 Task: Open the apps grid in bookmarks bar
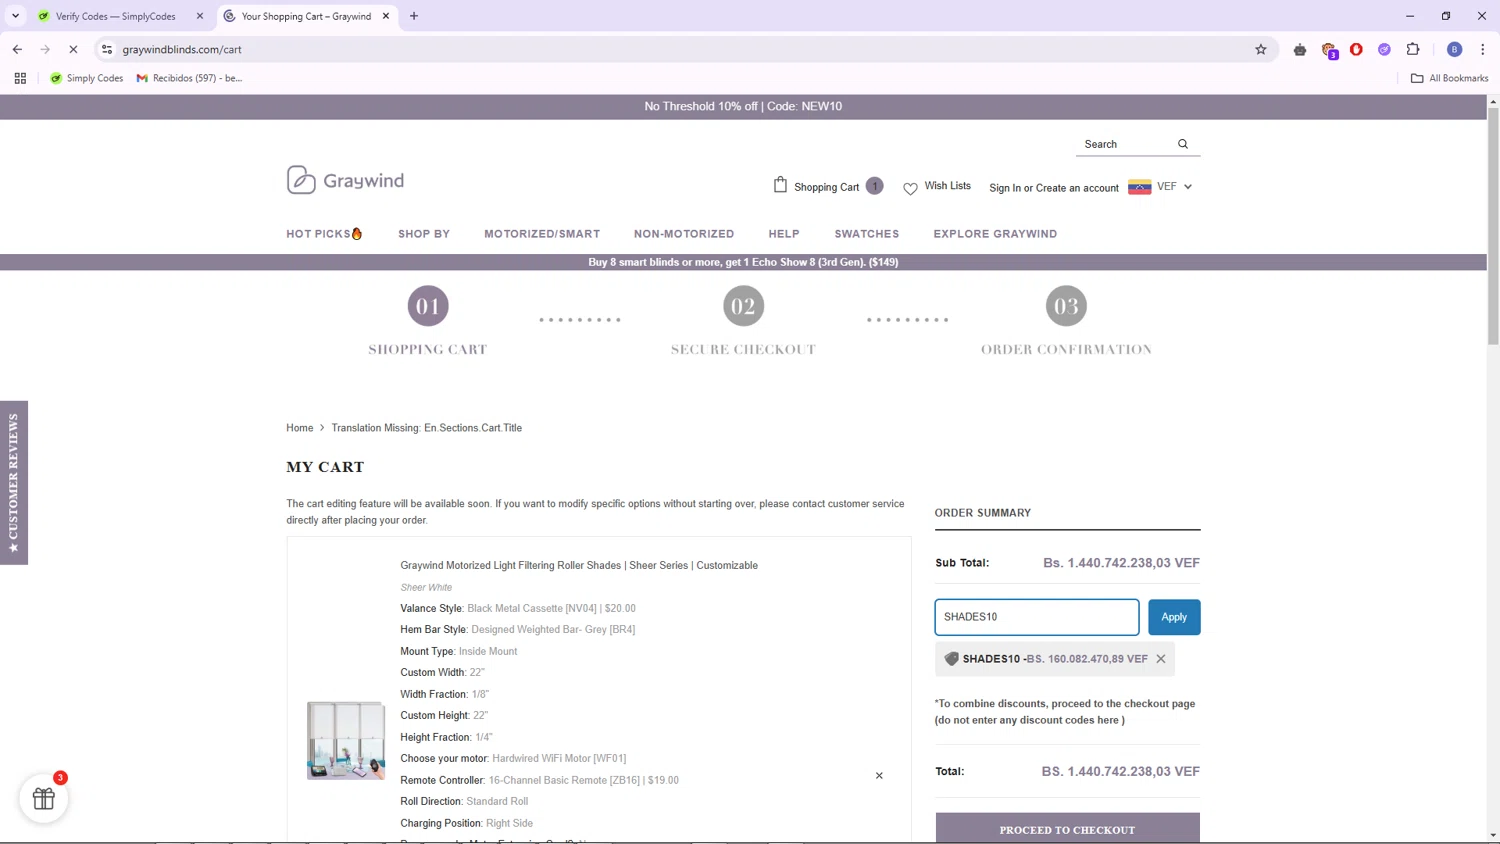pos(20,78)
